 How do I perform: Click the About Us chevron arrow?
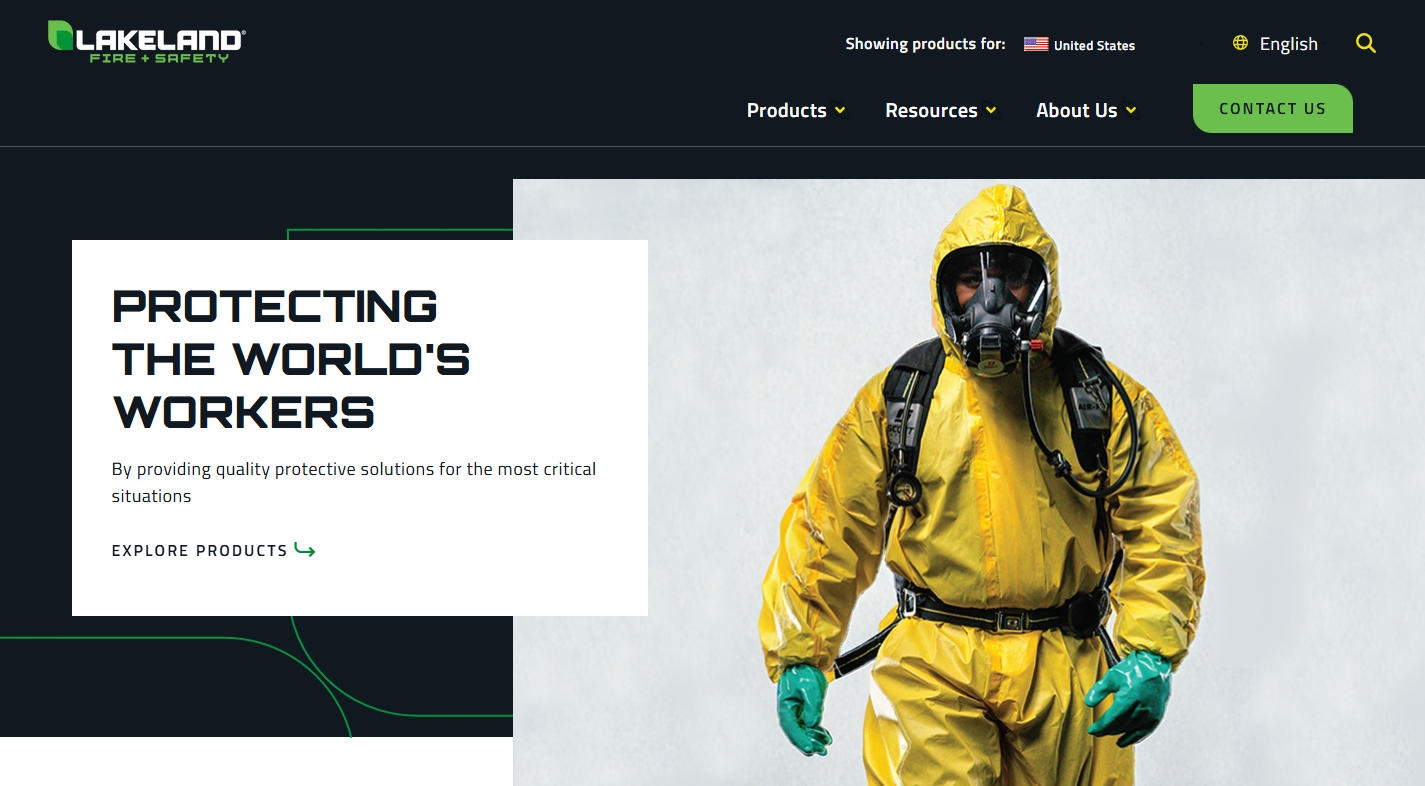click(x=1131, y=111)
